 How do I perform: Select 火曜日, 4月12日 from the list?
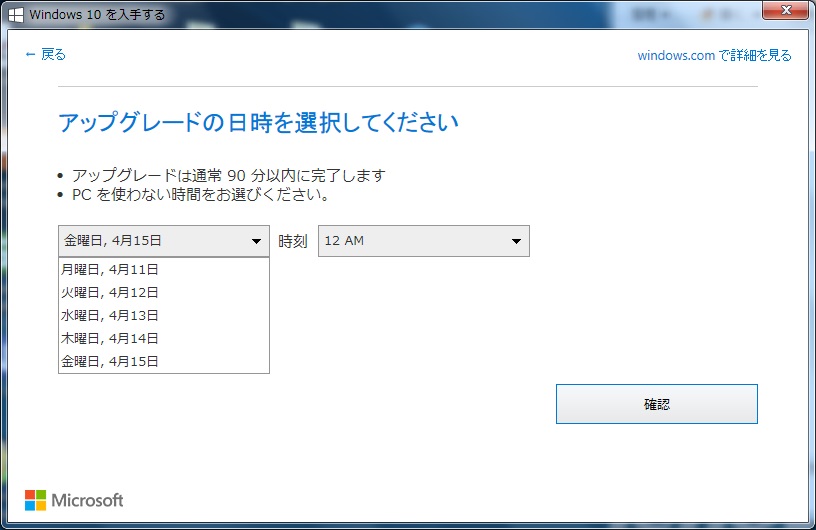pos(164,292)
